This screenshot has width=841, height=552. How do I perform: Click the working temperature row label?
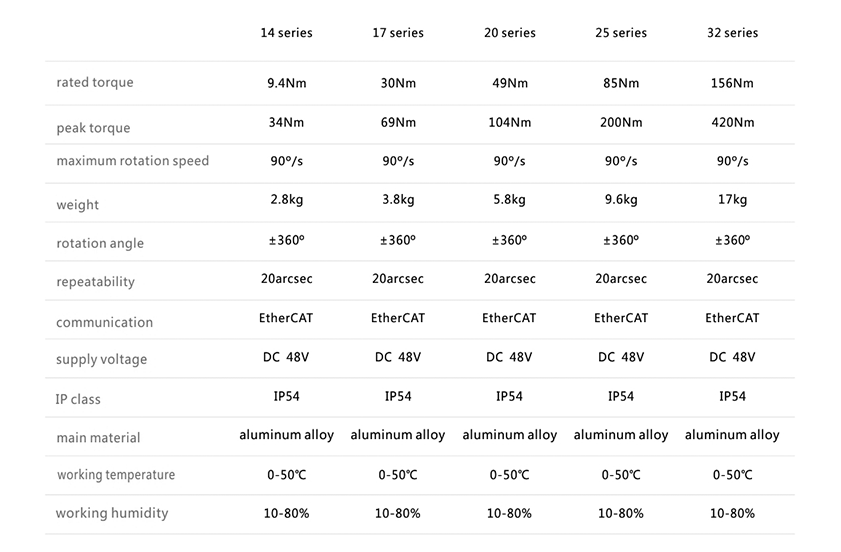tap(116, 475)
